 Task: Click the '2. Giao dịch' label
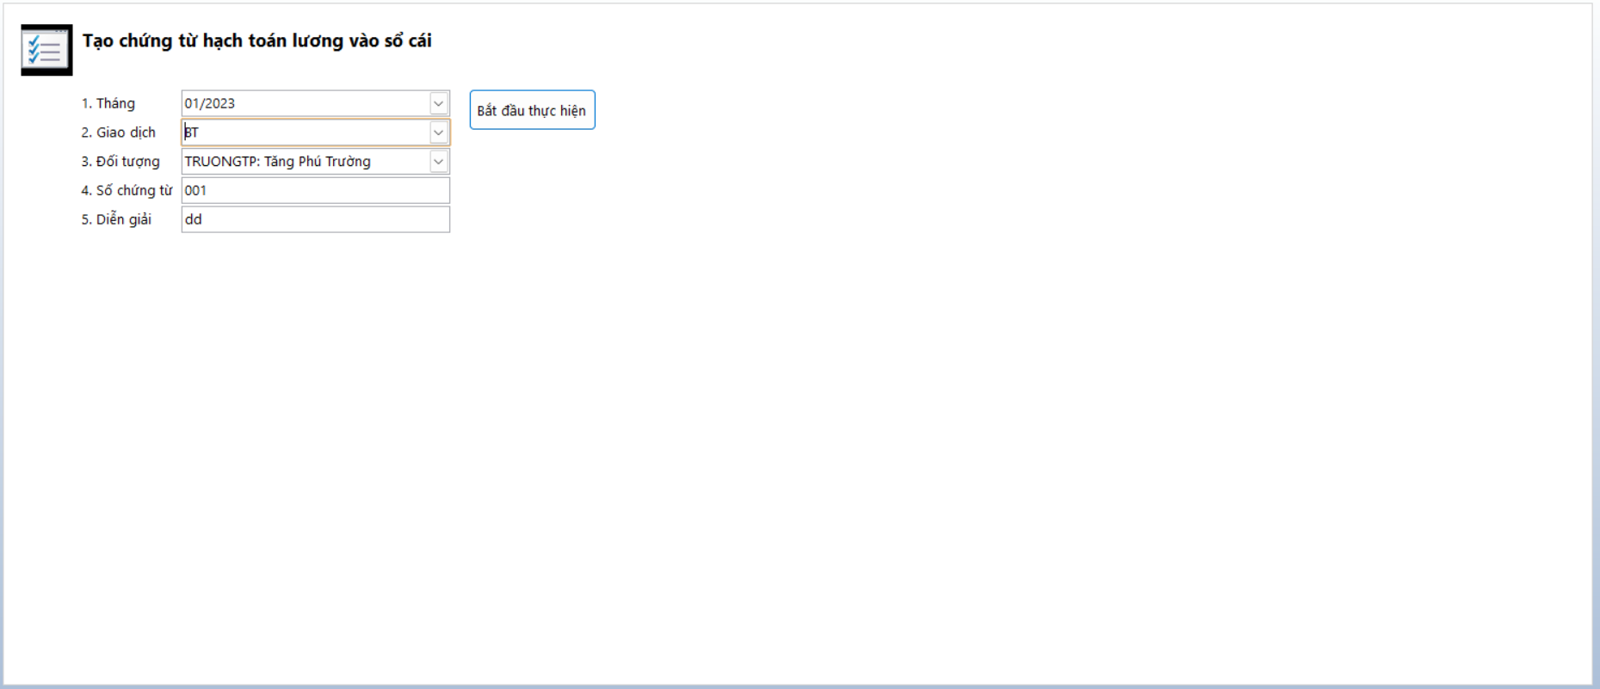click(x=118, y=132)
